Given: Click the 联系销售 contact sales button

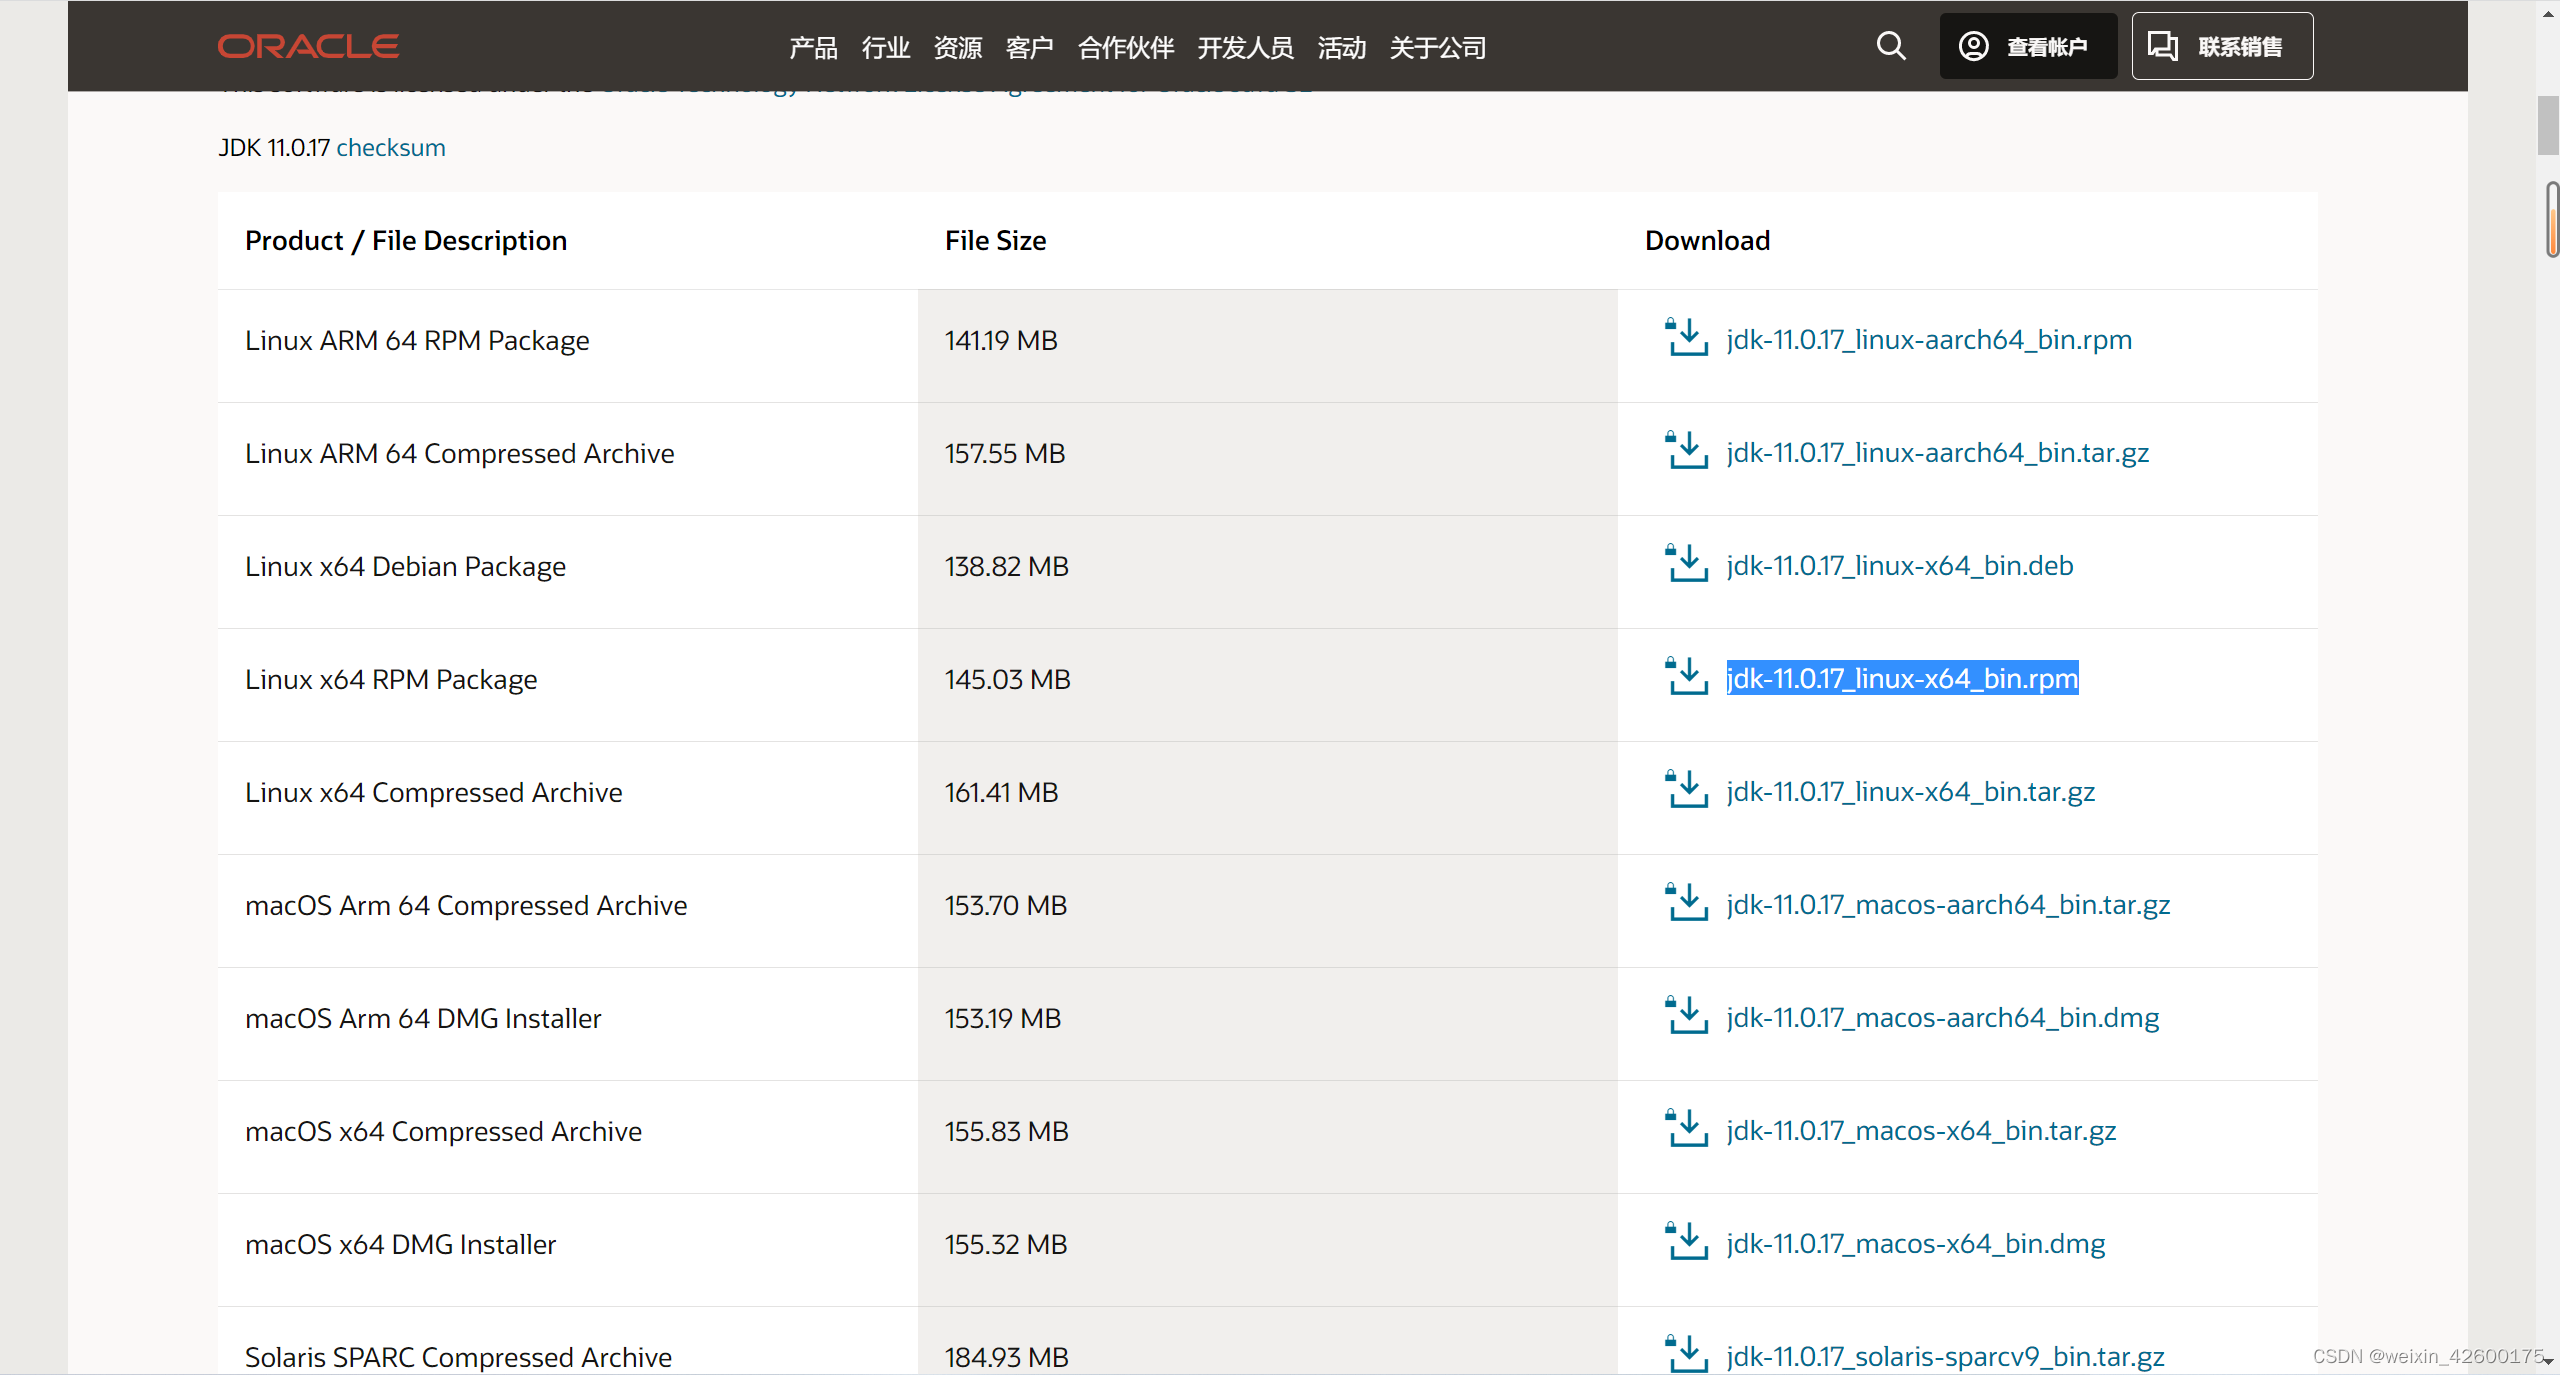Looking at the screenshot, I should pos(2222,46).
